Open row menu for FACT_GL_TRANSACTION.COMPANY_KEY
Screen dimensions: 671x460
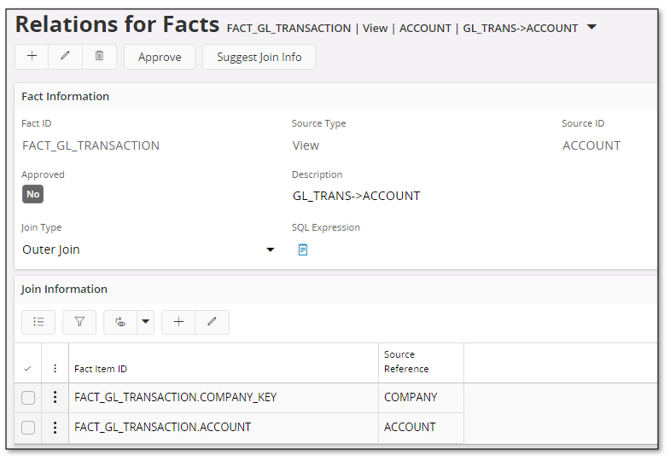[55, 398]
